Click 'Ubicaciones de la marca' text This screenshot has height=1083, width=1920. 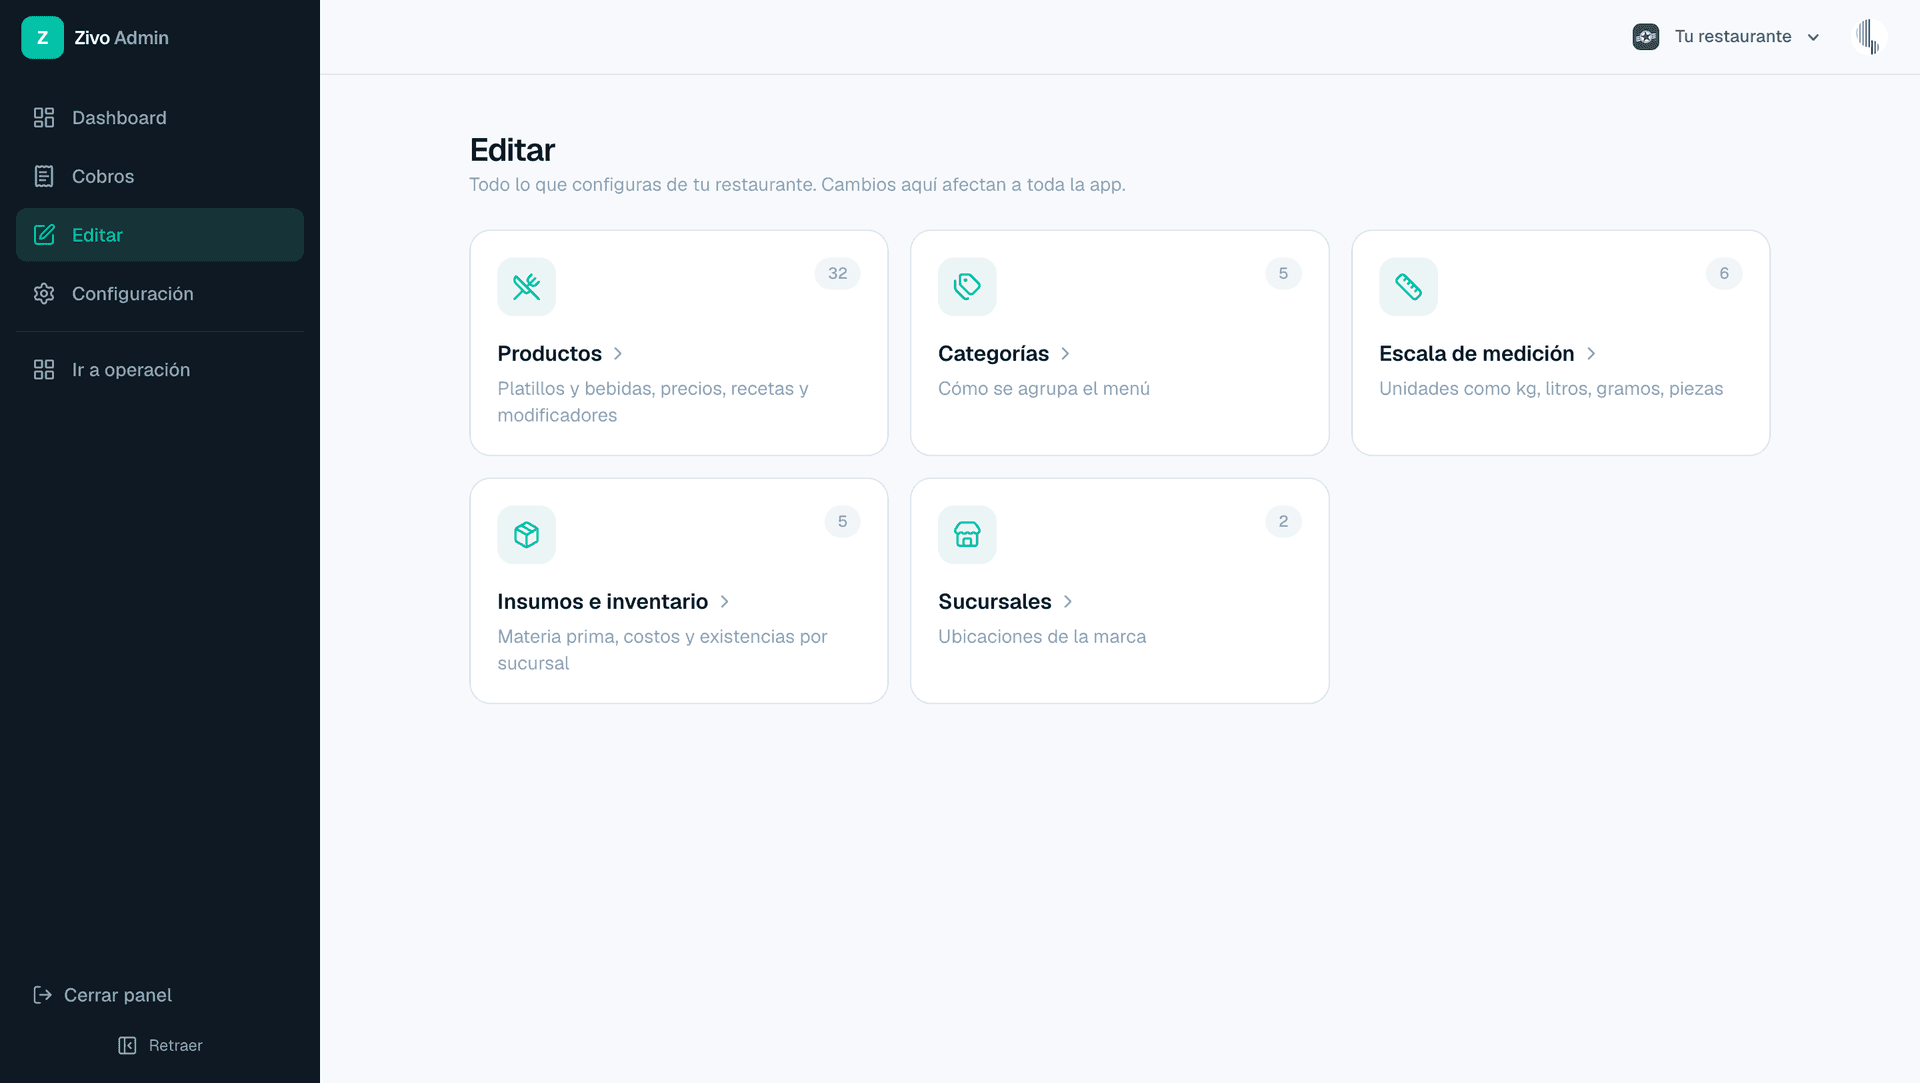tap(1042, 637)
